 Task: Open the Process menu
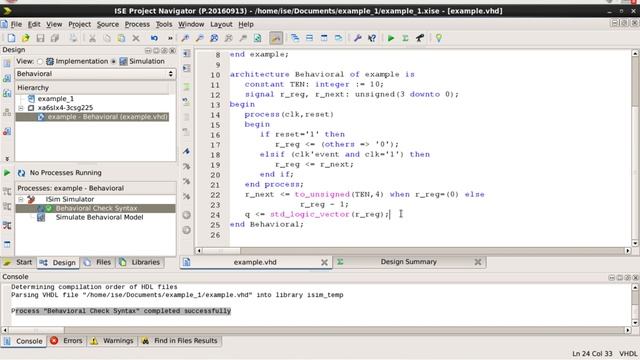(x=137, y=24)
